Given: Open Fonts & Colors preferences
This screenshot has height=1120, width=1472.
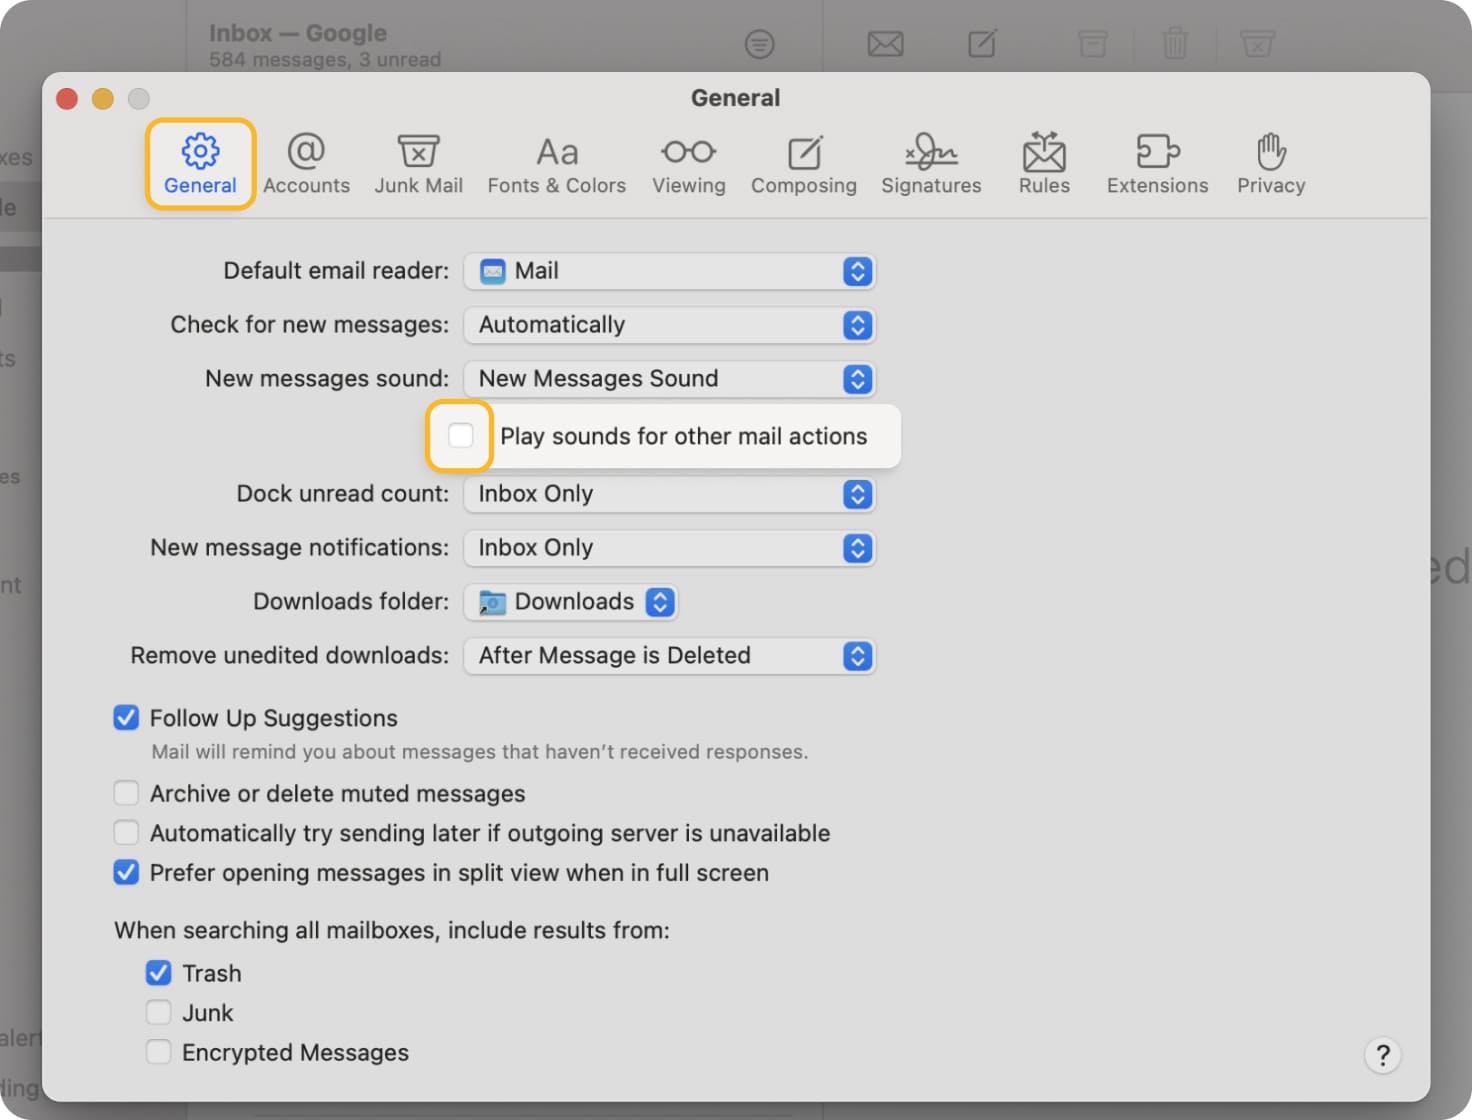Looking at the screenshot, I should point(556,163).
